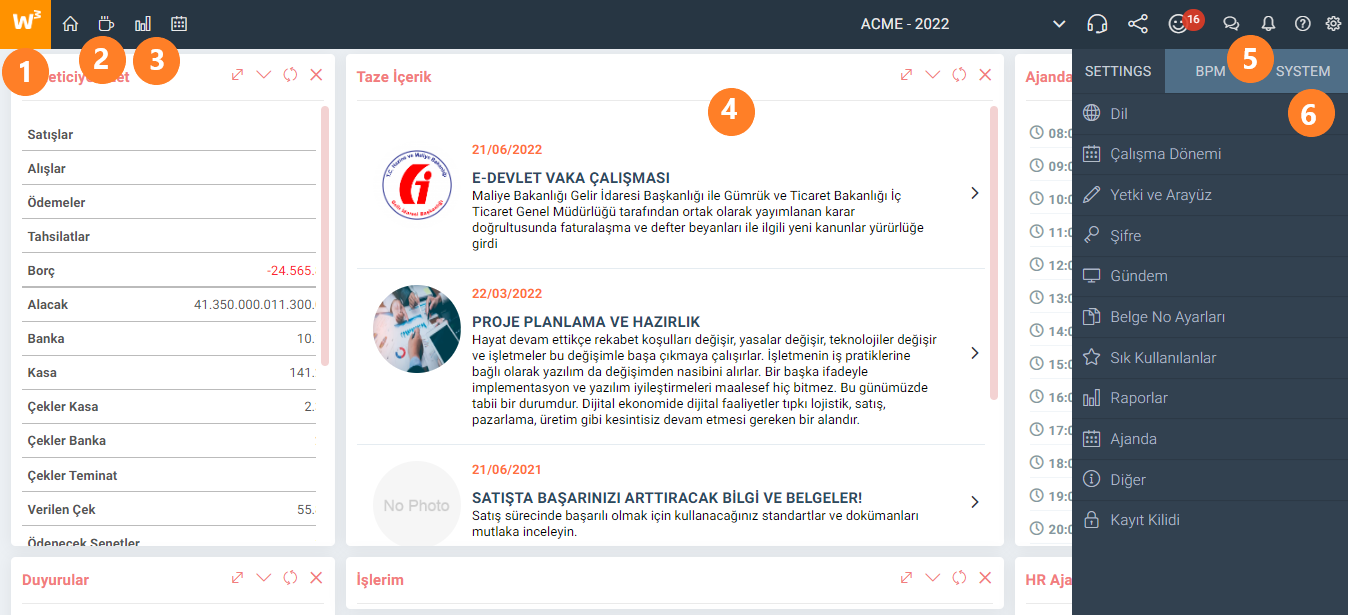
Task: Open the E-DEVLET VAKA ÇALIŞMASI article
Action: 571,178
